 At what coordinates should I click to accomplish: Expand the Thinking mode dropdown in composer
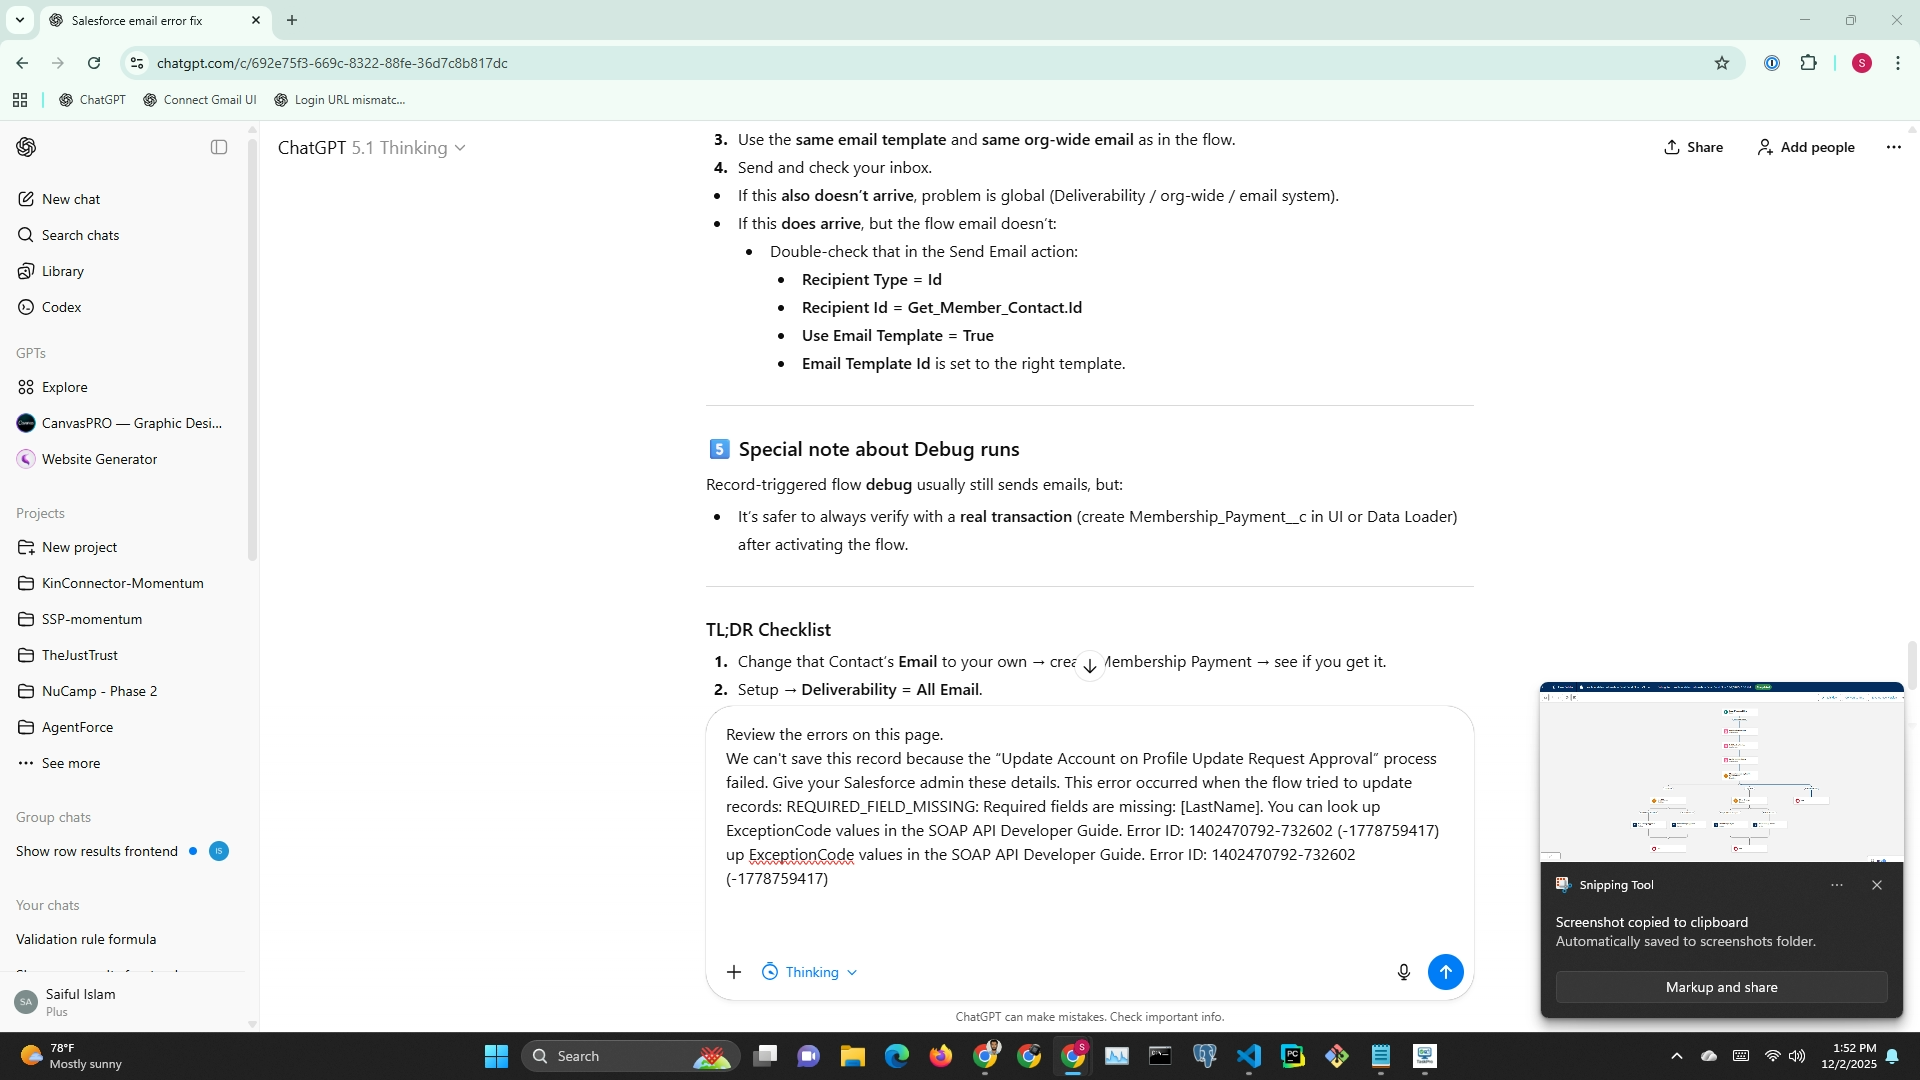point(810,972)
